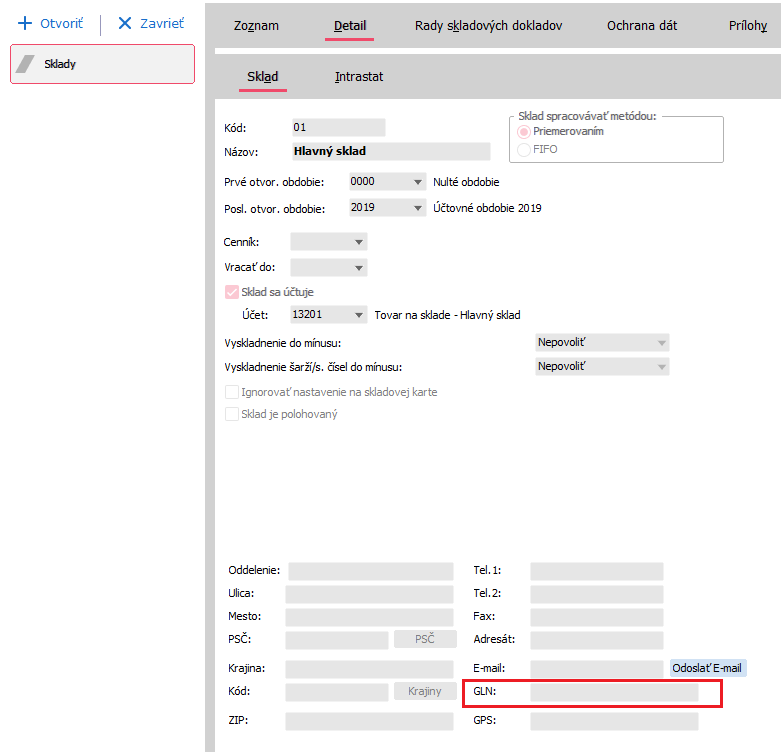
Task: Open the Ochrana dát tab
Action: 641,25
